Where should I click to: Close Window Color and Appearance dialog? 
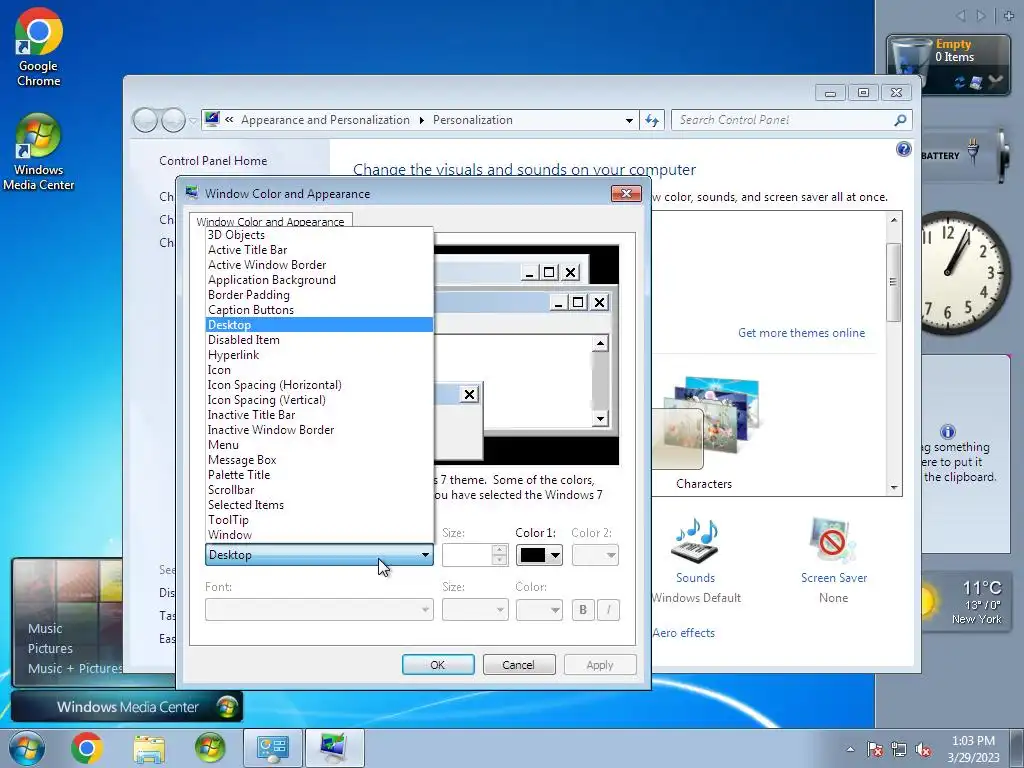[626, 193]
